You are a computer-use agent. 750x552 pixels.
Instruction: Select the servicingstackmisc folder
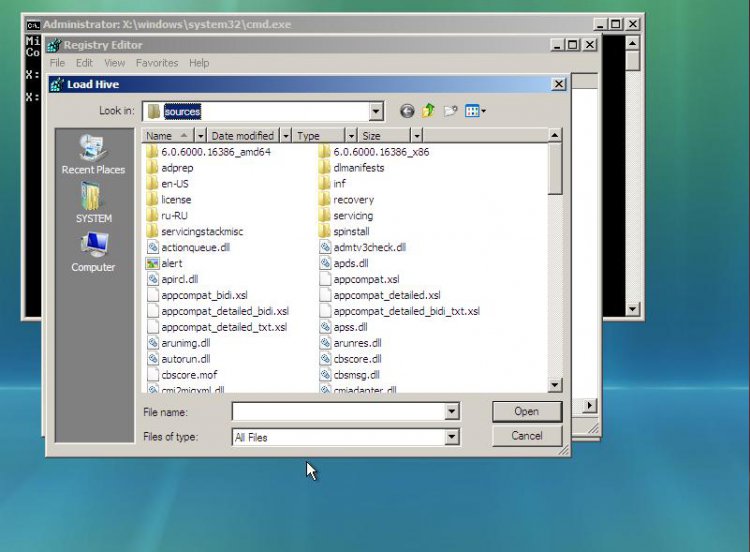pyautogui.click(x=195, y=232)
